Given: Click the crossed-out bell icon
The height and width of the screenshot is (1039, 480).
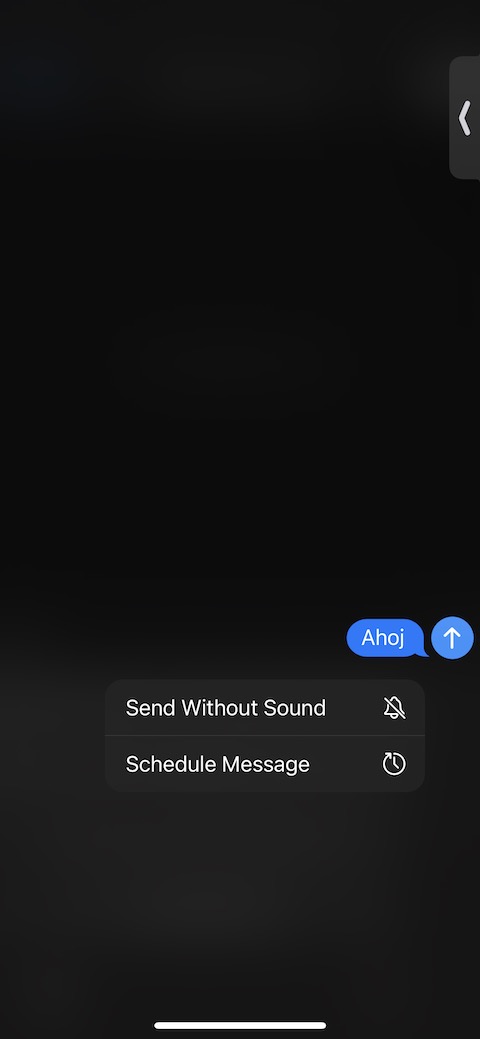Looking at the screenshot, I should (394, 708).
